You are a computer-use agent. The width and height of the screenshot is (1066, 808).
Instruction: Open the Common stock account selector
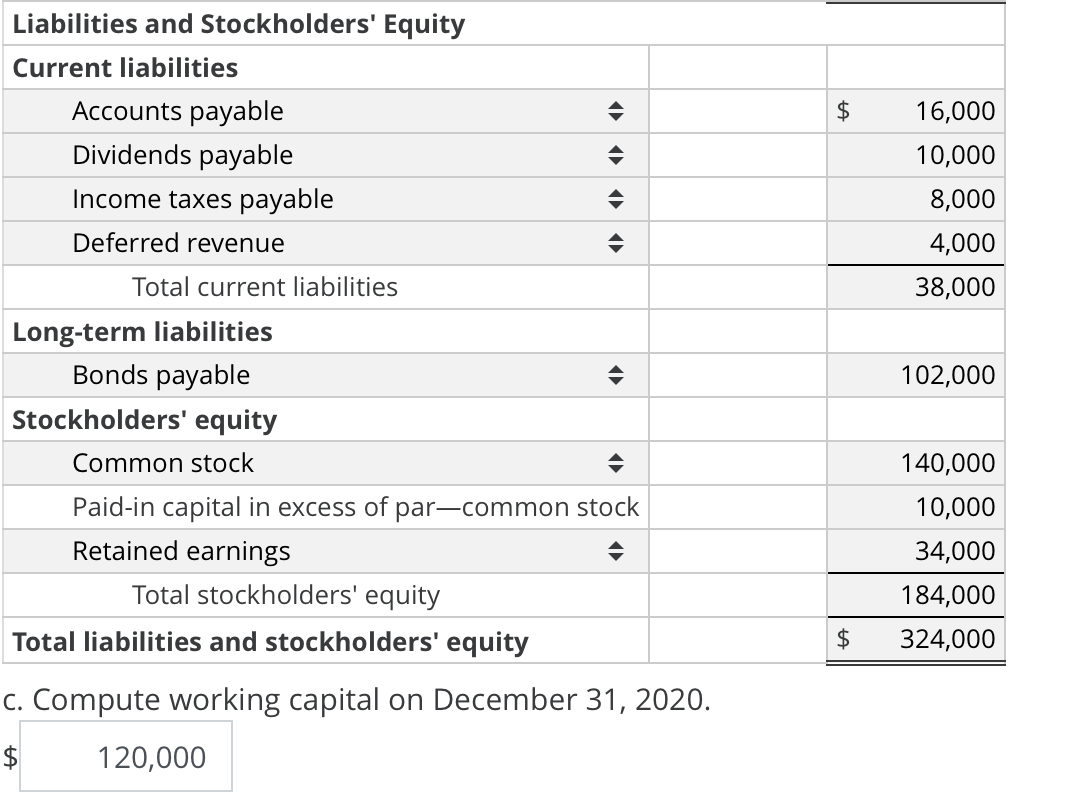pos(617,463)
